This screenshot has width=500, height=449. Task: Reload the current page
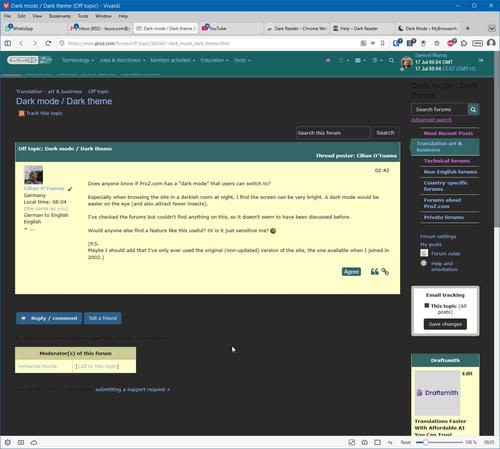pos(48,43)
